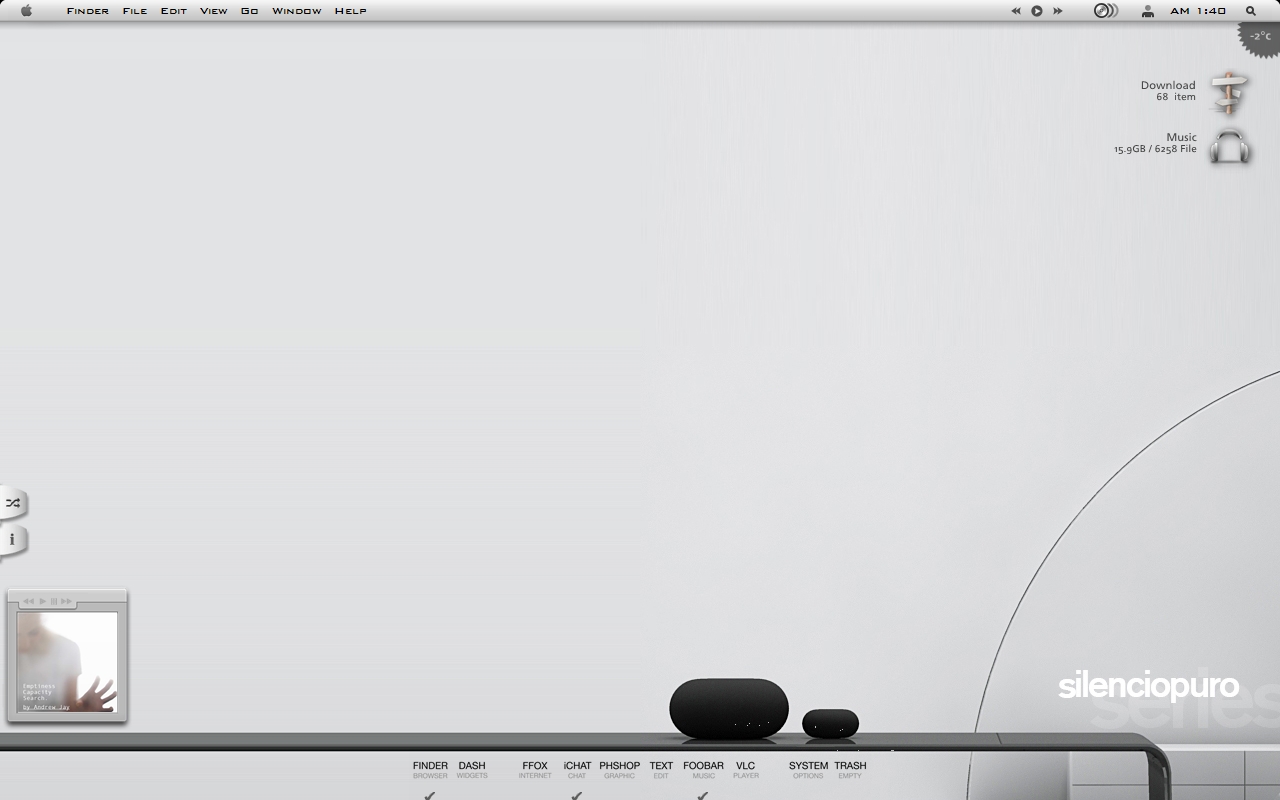Skip to previous track in menu bar

(1016, 11)
